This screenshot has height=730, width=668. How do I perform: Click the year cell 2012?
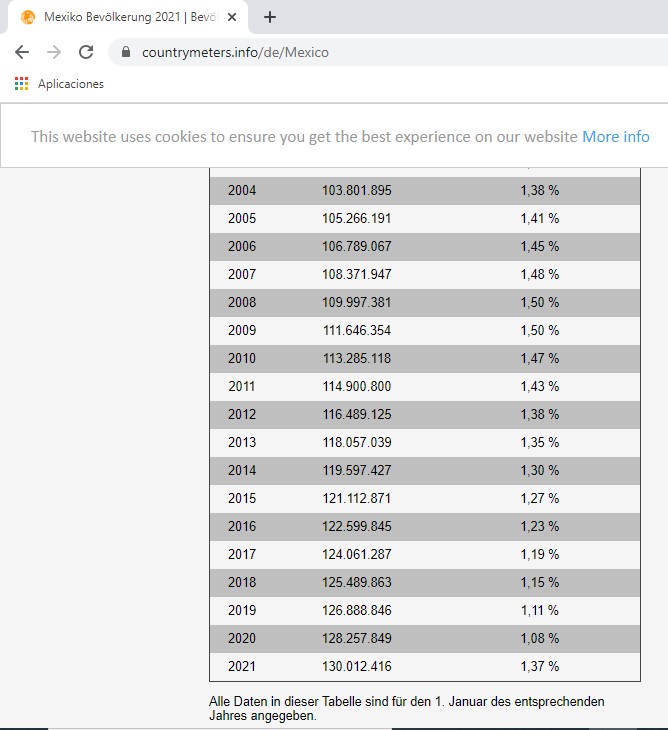click(x=242, y=414)
